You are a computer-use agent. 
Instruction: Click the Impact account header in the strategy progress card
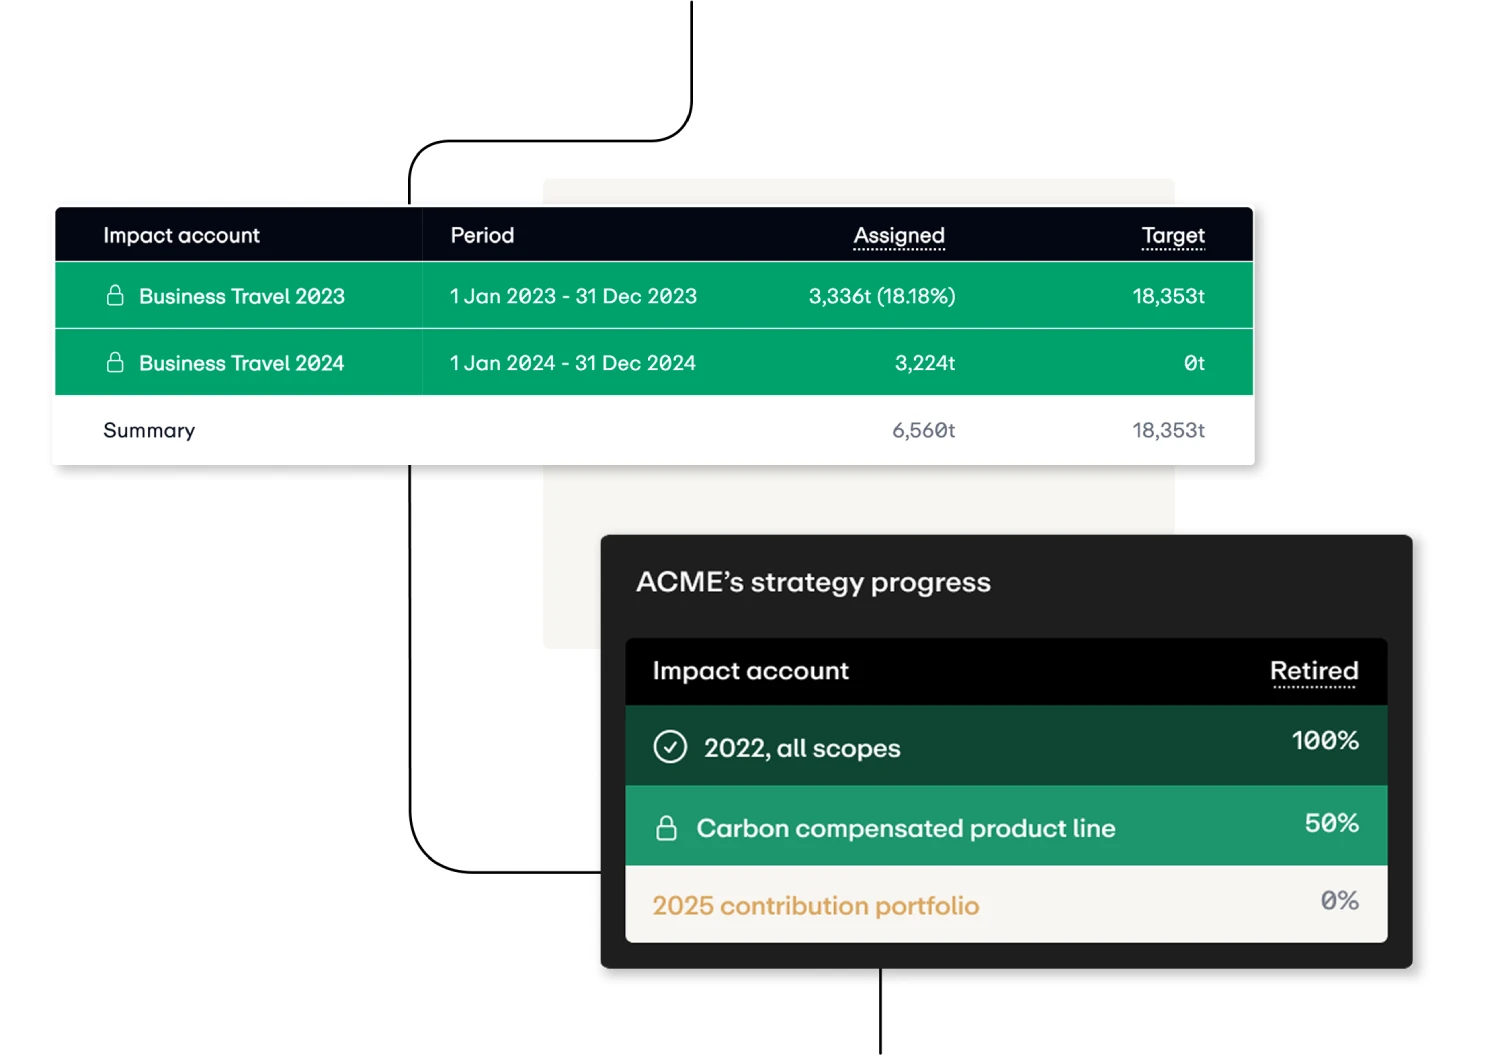pyautogui.click(x=750, y=670)
